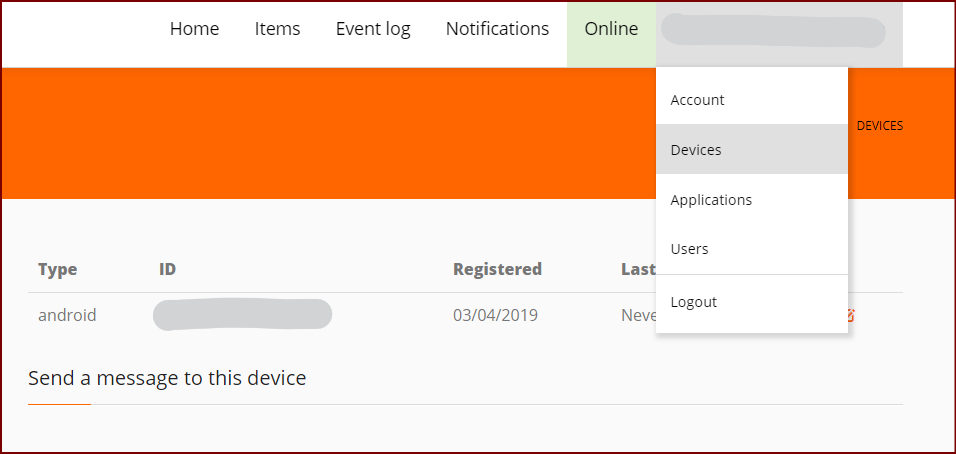The image size is (956, 454).
Task: Click the Type column header
Action: coord(58,269)
